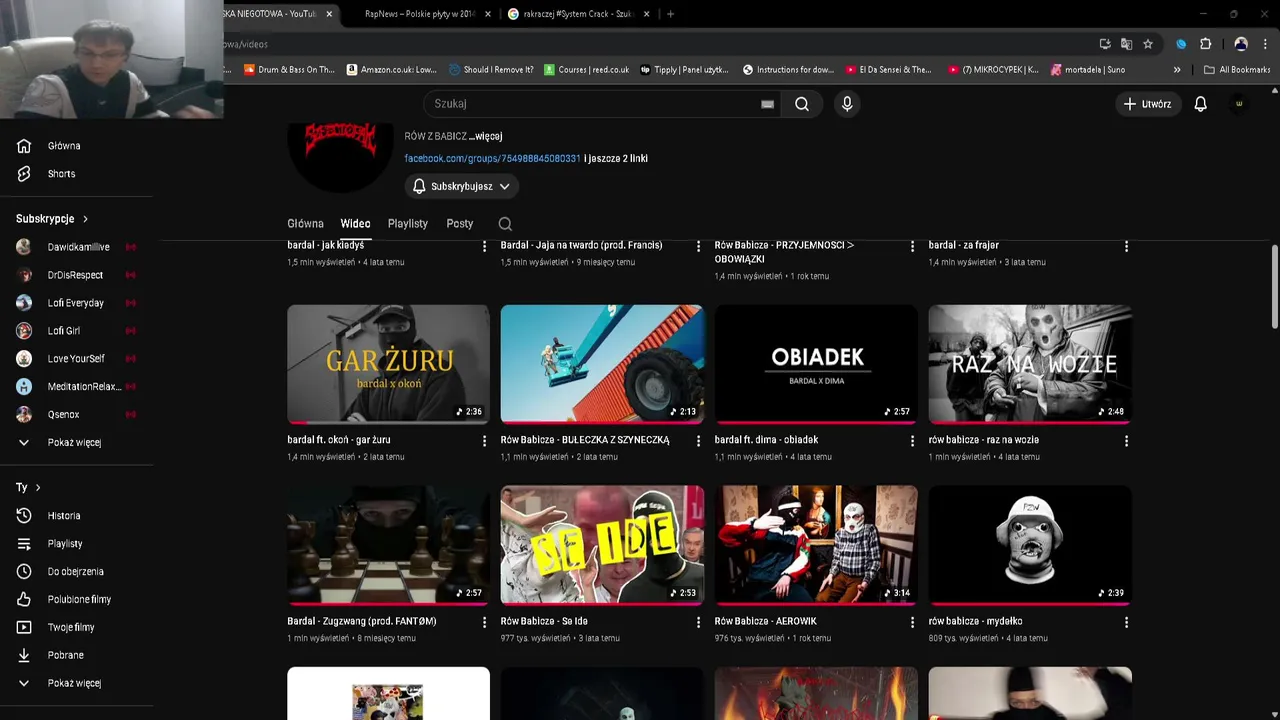The image size is (1280, 720).
Task: Open Amazon.co.uk bookmark
Action: [x=391, y=70]
